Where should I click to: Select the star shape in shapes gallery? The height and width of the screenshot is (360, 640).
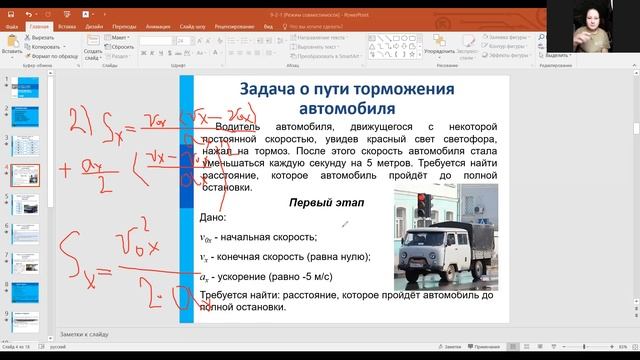(x=412, y=54)
